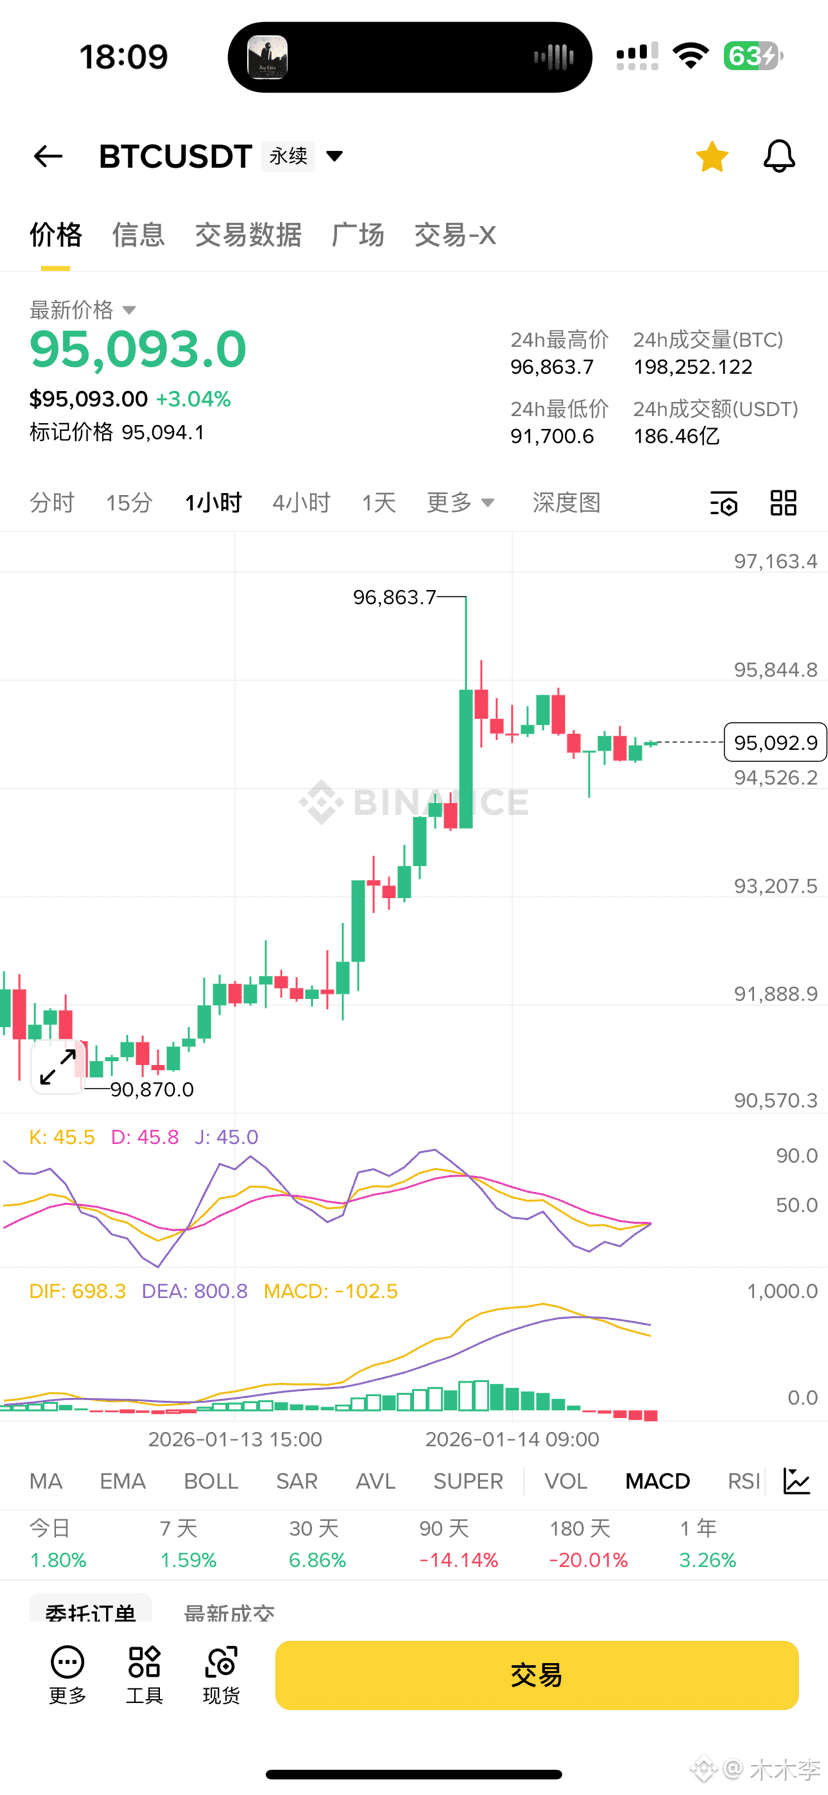This screenshot has width=828, height=1795.
Task: Open the More icon in bottom bar
Action: pyautogui.click(x=67, y=1674)
